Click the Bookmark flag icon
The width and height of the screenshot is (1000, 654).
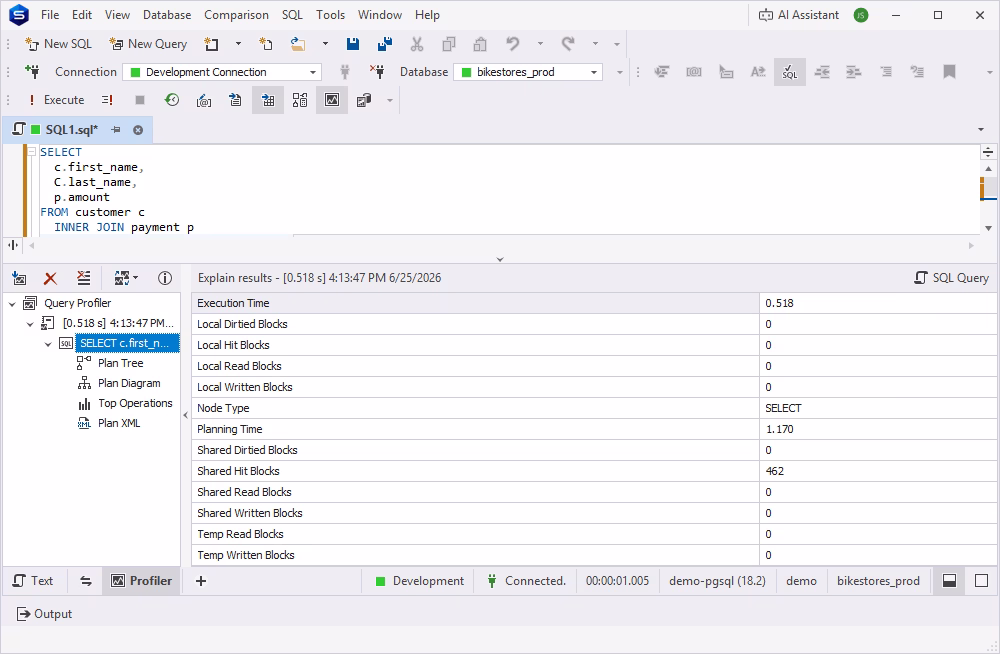949,71
